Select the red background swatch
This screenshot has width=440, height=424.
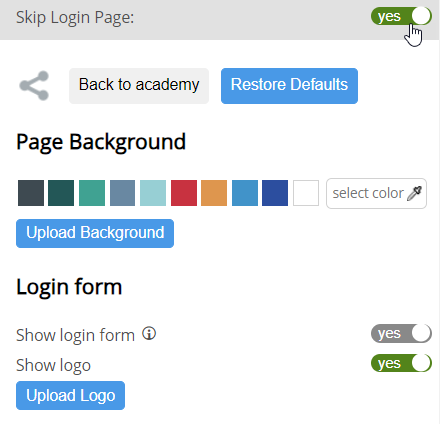click(x=184, y=193)
